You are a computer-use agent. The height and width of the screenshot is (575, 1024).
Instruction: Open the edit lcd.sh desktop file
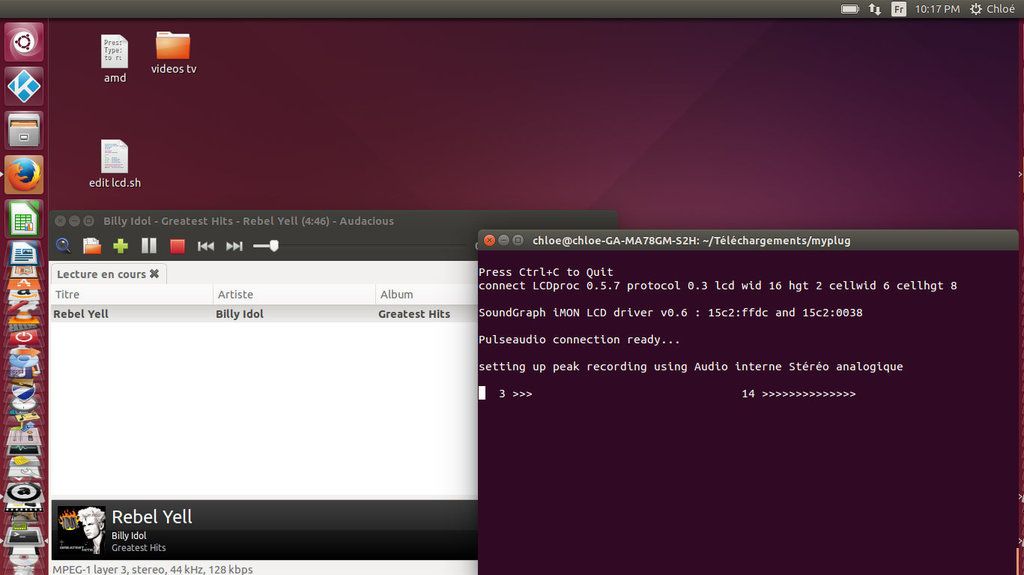coord(115,164)
